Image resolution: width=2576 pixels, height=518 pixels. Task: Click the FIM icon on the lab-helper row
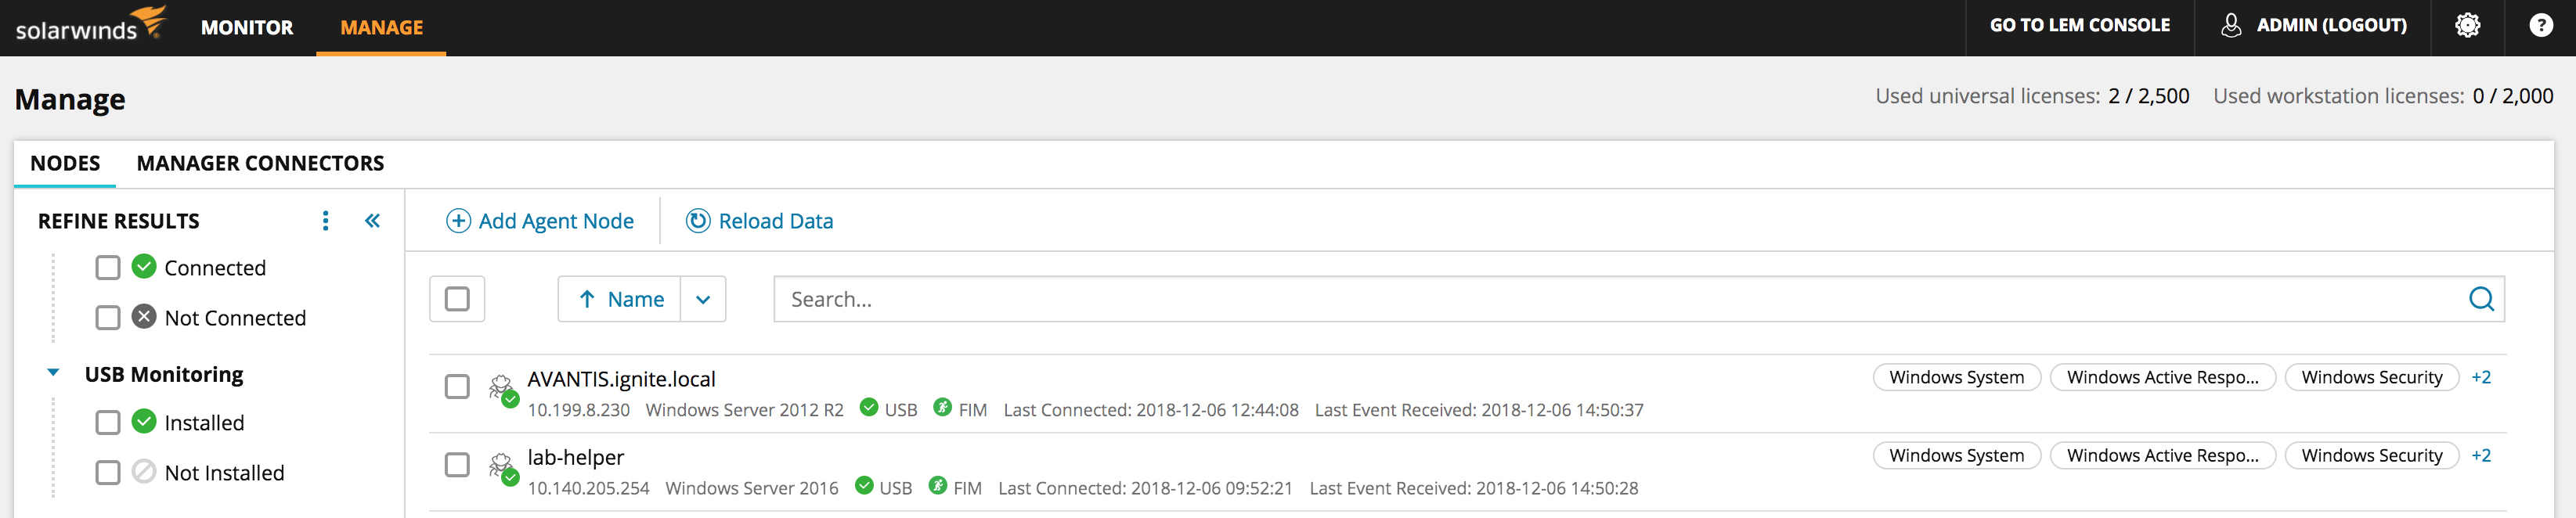click(938, 488)
